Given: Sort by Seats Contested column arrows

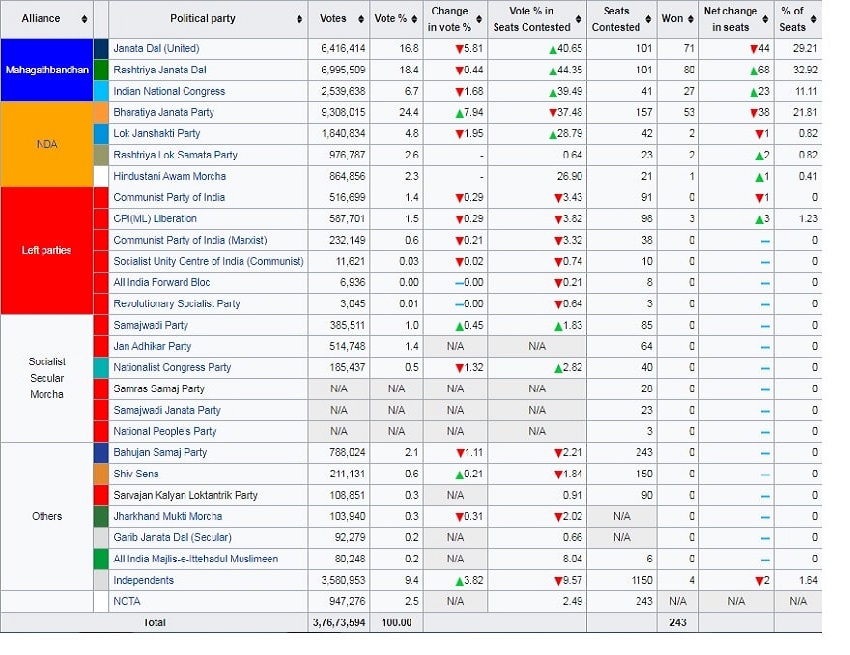Looking at the screenshot, I should [648, 19].
